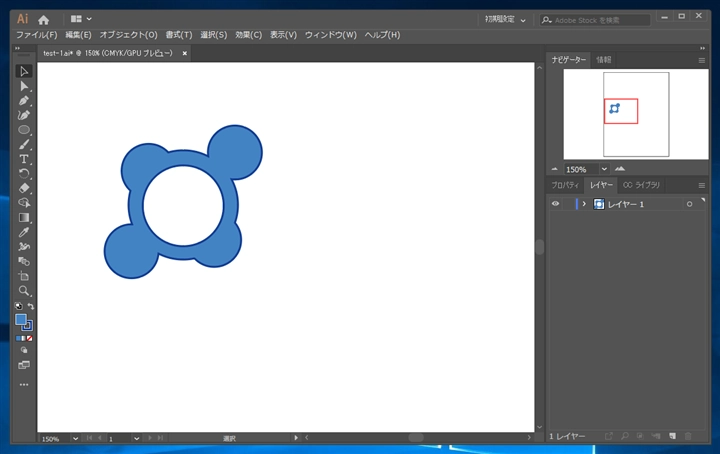This screenshot has width=720, height=454.
Task: Change the screen mode
Action: tap(24, 365)
